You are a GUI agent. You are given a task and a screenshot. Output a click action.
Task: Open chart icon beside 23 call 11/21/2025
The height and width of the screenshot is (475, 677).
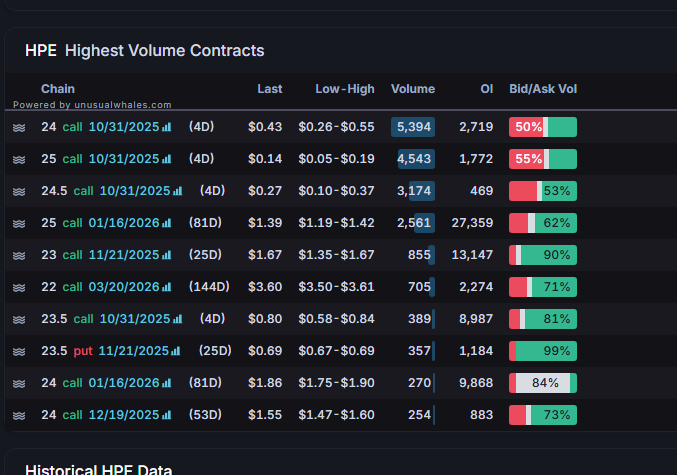tap(167, 255)
